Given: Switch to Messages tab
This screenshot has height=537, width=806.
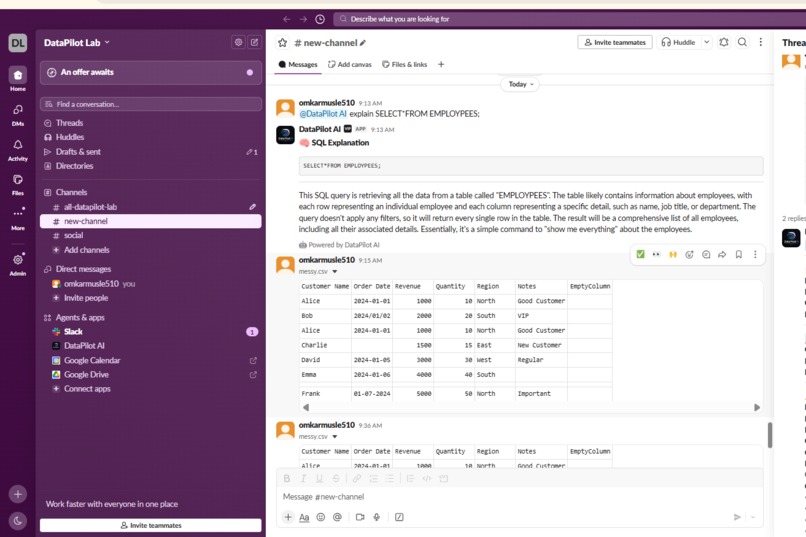Looking at the screenshot, I should tap(298, 64).
